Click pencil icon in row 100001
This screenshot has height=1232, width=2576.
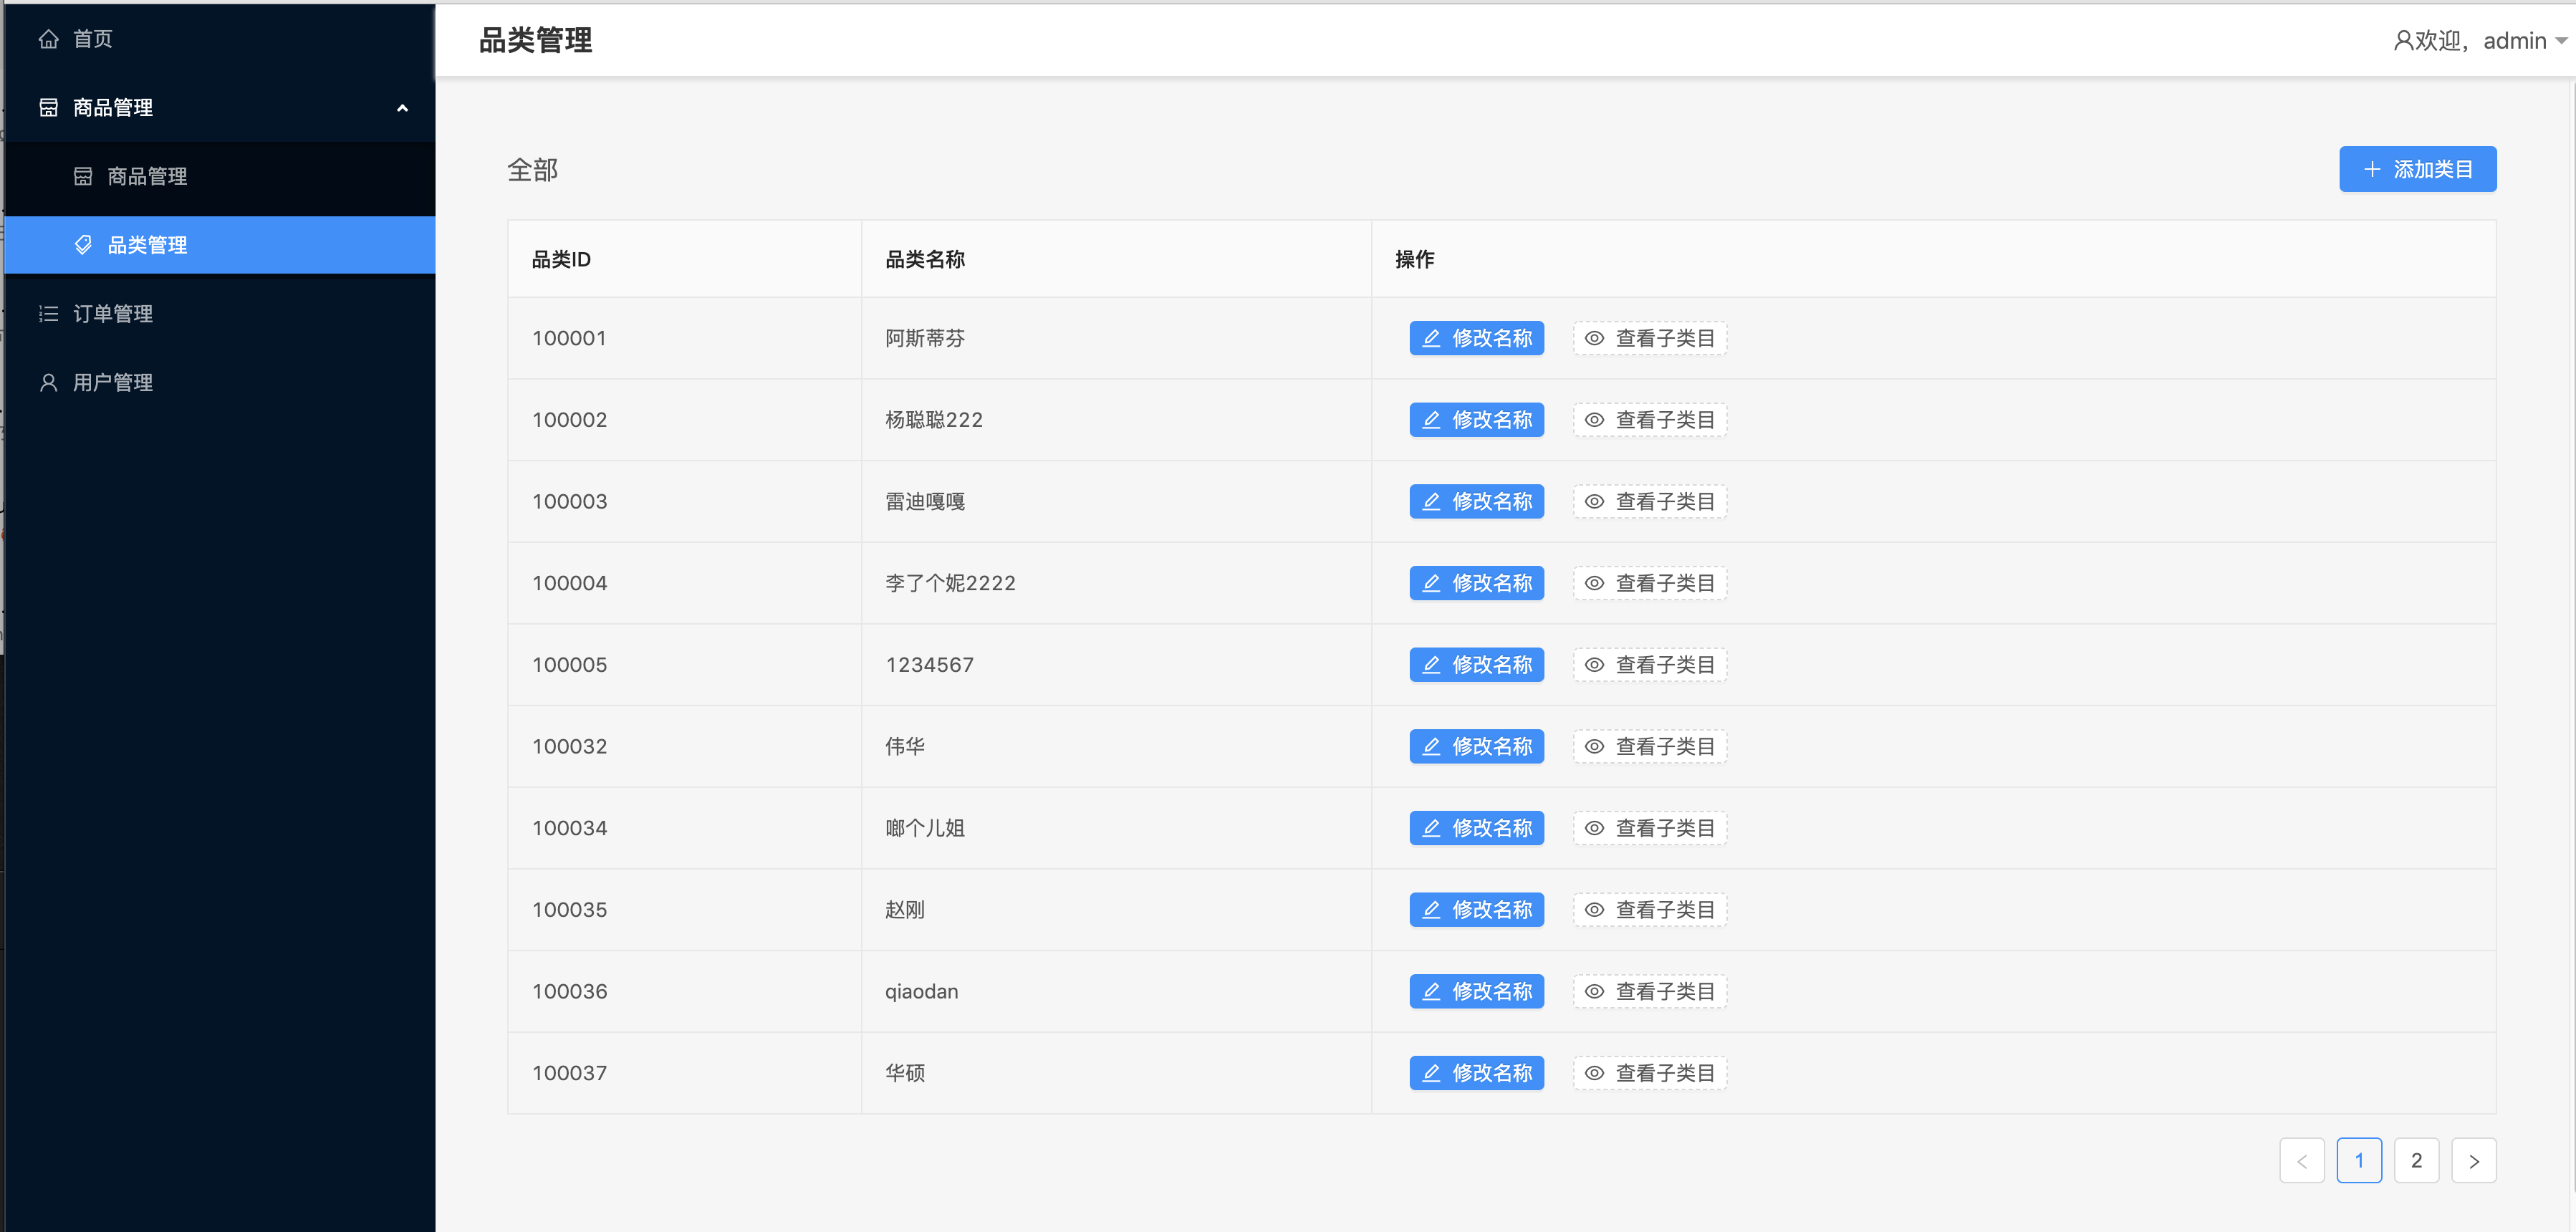pyautogui.click(x=1431, y=338)
